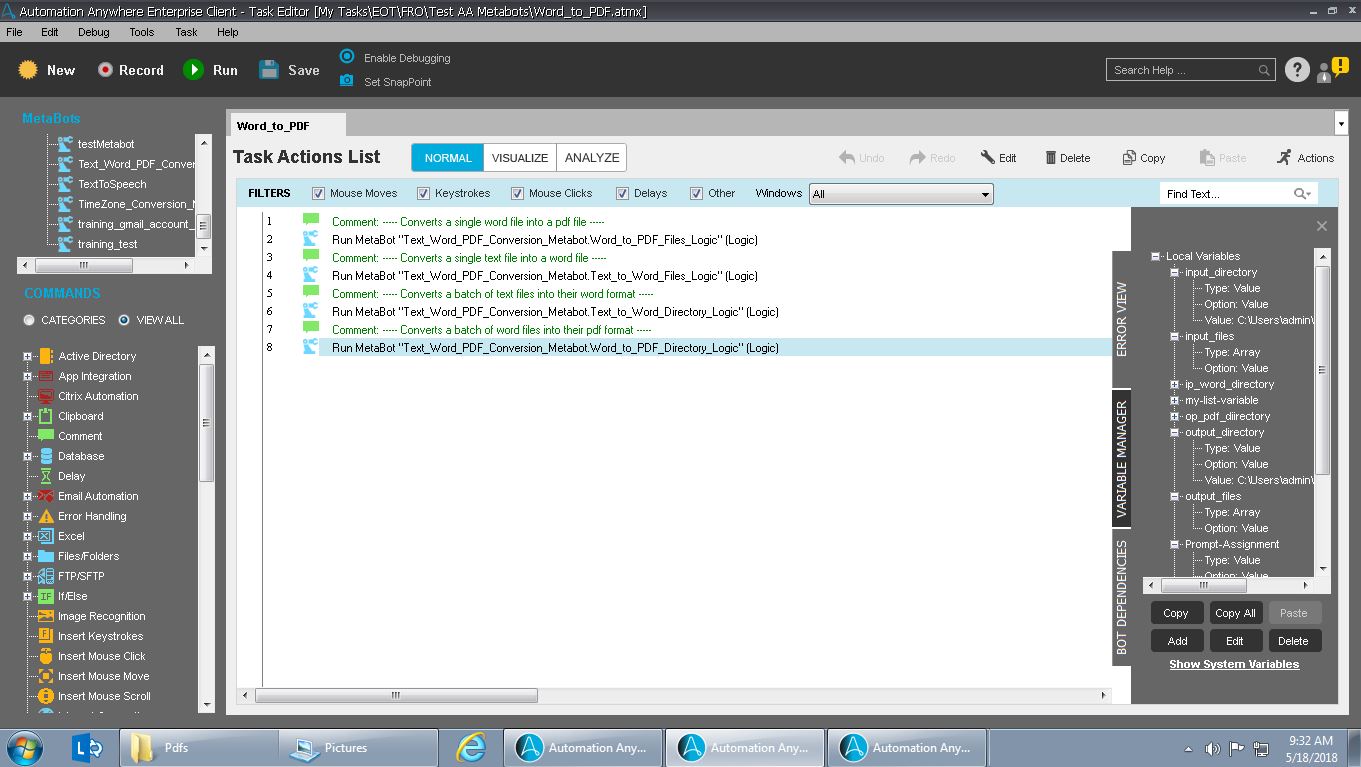The width and height of the screenshot is (1361, 767).
Task: Select the Insert Mouse Scroll command icon
Action: click(x=46, y=696)
